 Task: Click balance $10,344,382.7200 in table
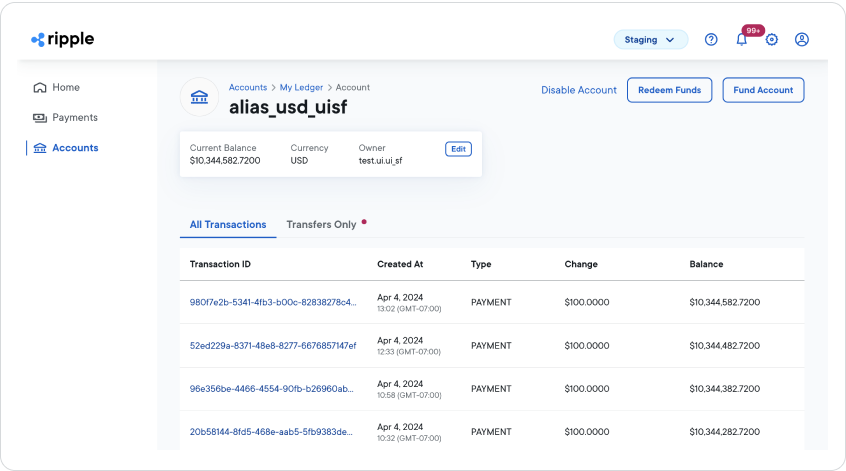[725, 388]
